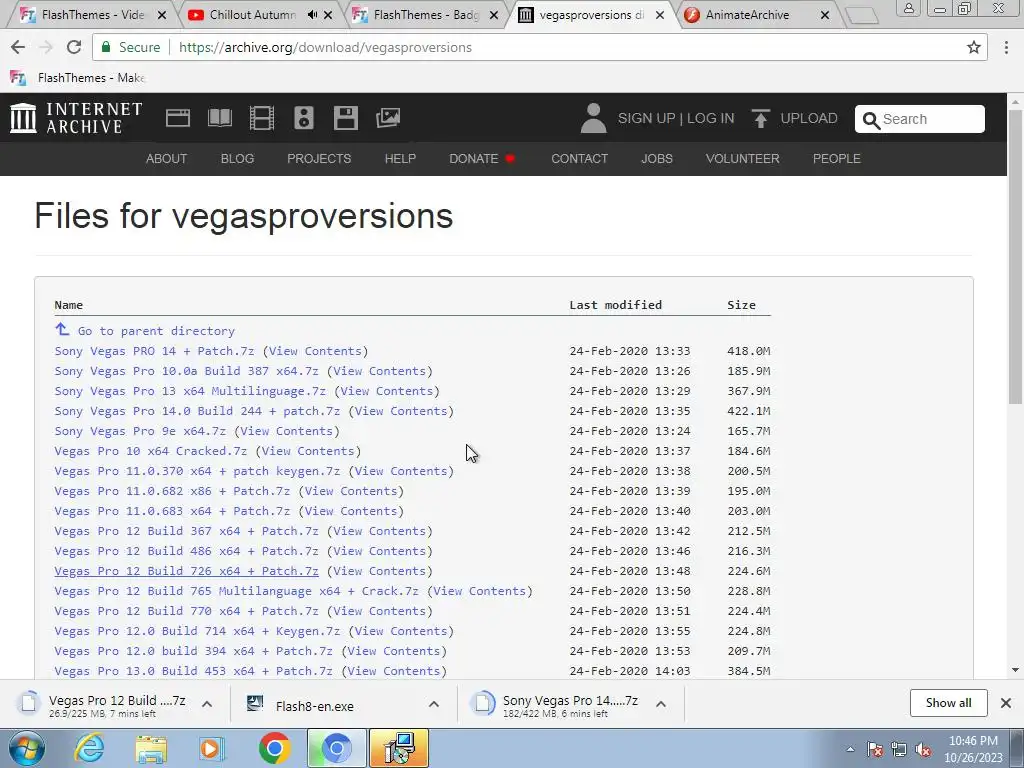Click the address bar URL
The height and width of the screenshot is (768, 1024).
[x=325, y=47]
